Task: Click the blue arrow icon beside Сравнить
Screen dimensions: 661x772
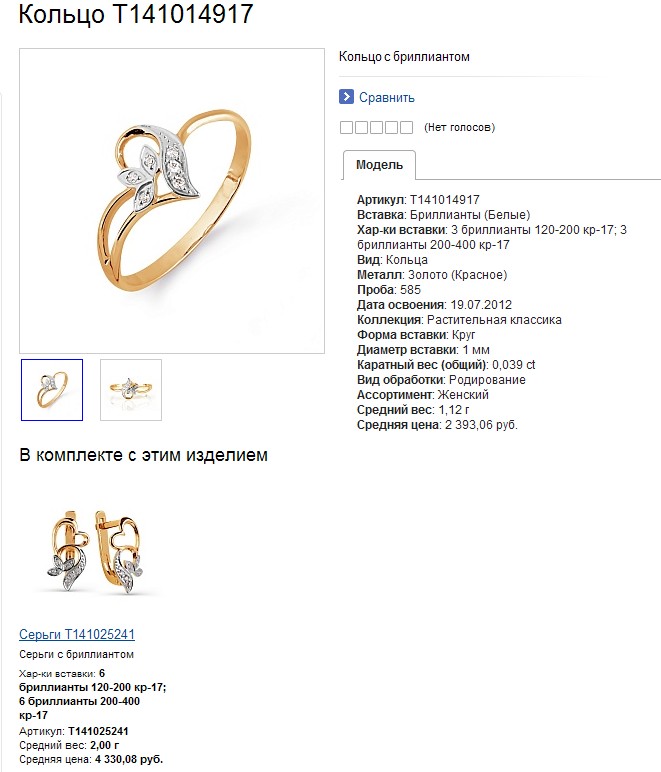Action: pos(346,96)
